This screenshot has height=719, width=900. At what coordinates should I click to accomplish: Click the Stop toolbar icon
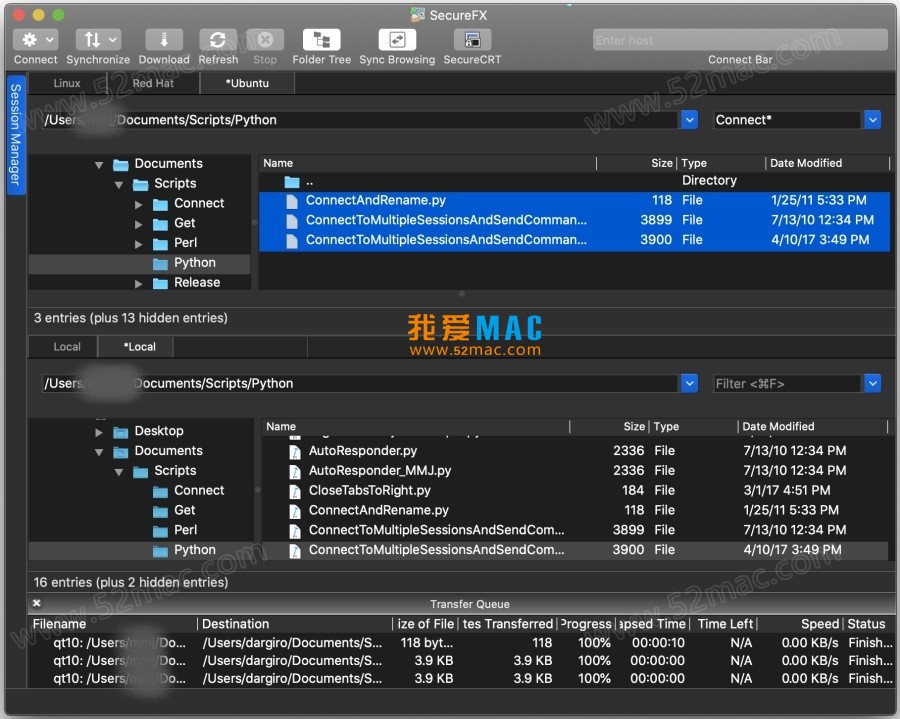click(x=265, y=40)
